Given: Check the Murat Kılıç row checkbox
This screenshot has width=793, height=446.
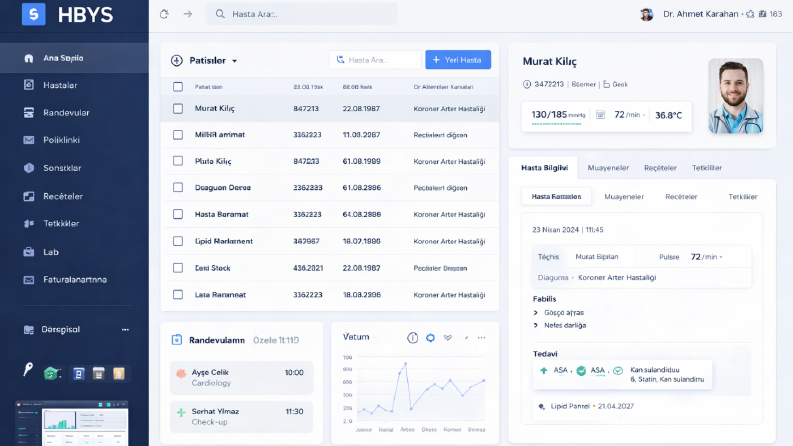Looking at the screenshot, I should pyautogui.click(x=178, y=109).
